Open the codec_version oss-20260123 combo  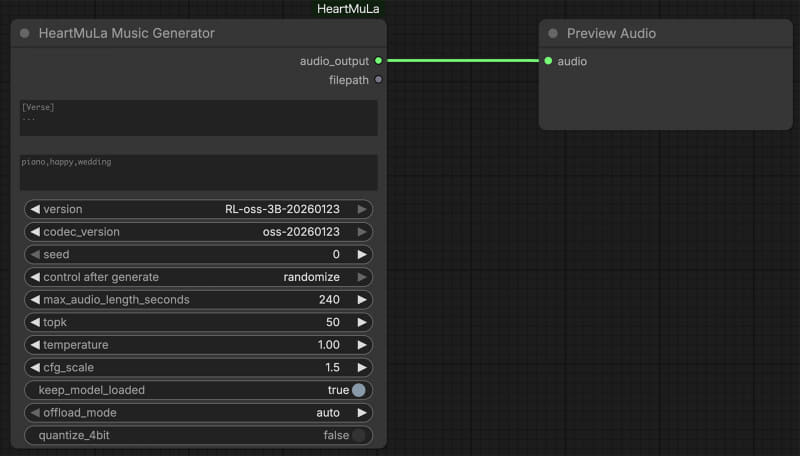coord(198,232)
